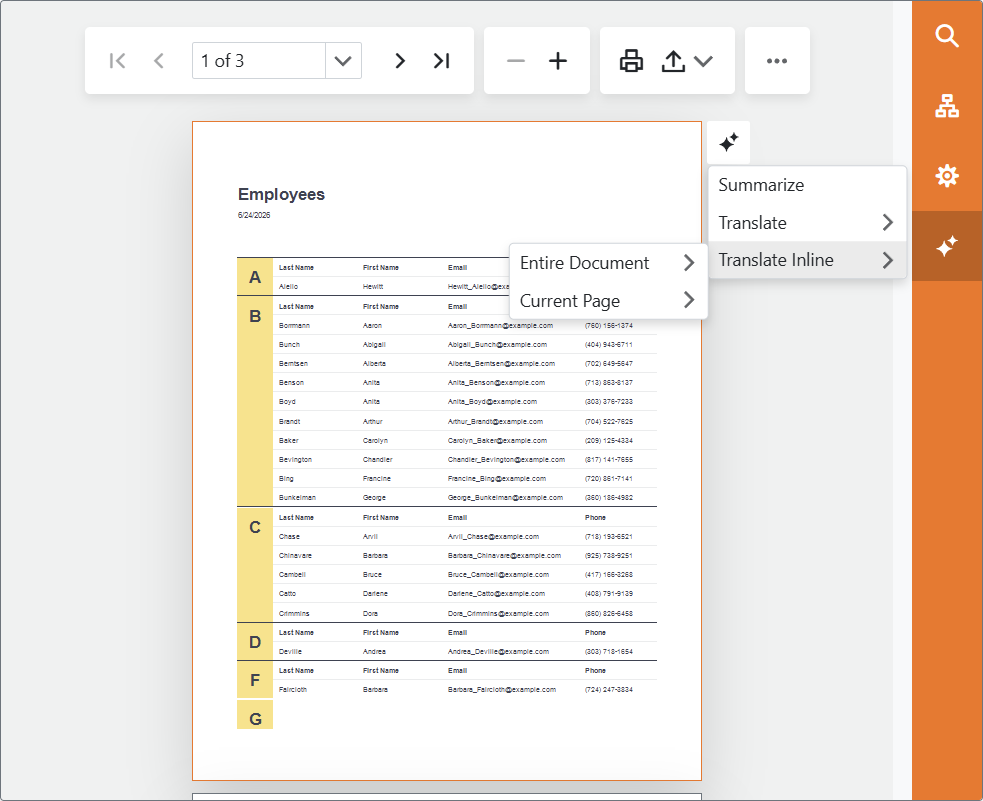Click the page number input field
Screen dimensions: 983x801
click(258, 61)
